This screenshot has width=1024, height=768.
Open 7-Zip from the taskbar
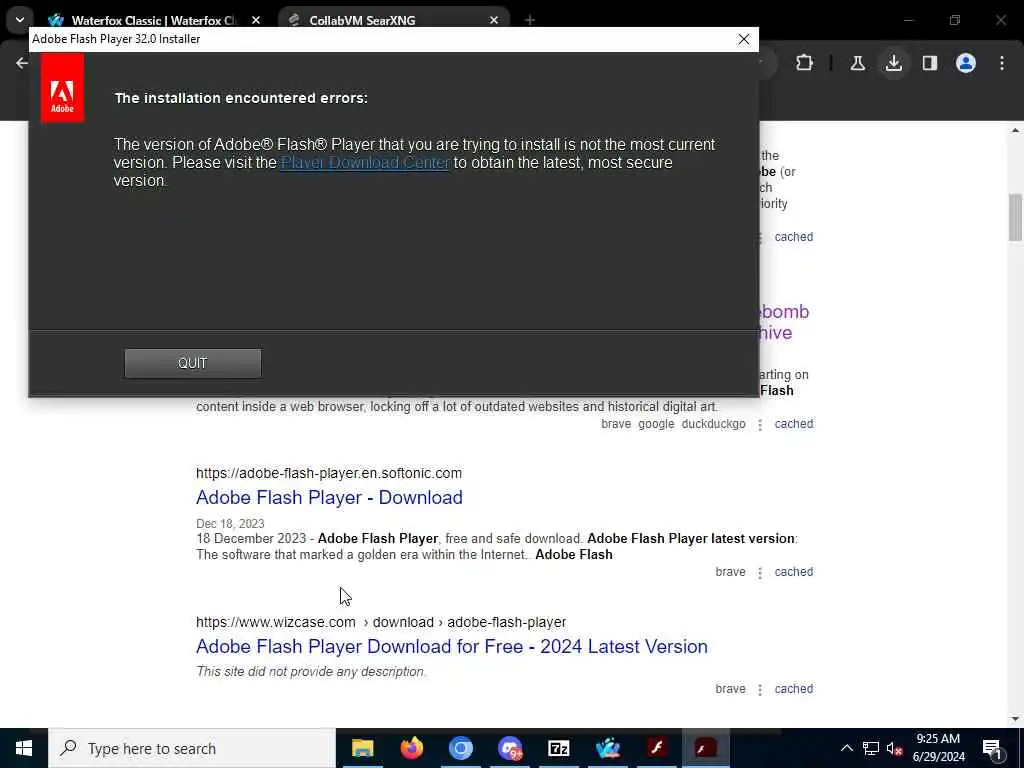click(558, 748)
